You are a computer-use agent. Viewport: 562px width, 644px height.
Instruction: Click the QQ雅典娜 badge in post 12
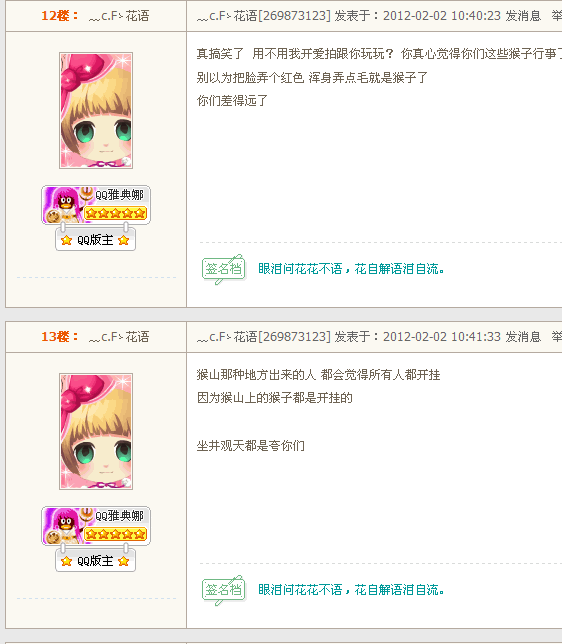pos(96,205)
